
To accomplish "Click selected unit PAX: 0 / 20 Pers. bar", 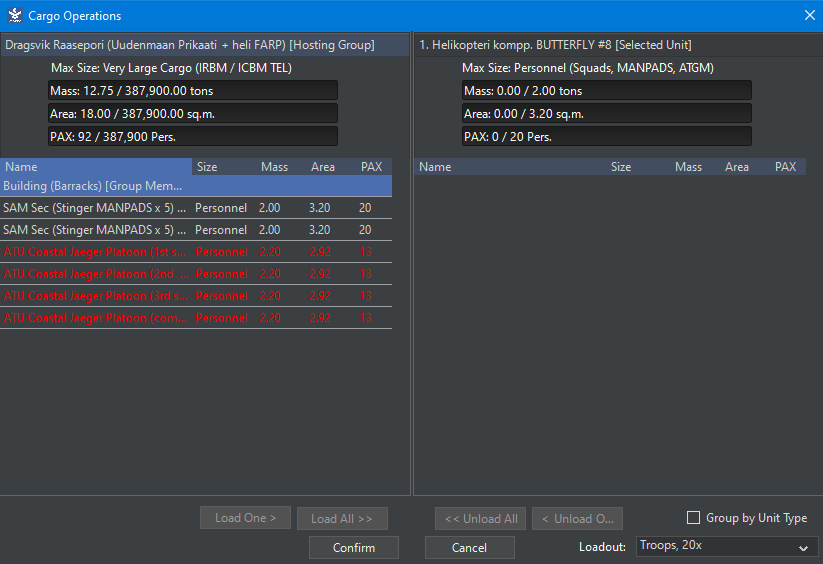I will click(607, 136).
